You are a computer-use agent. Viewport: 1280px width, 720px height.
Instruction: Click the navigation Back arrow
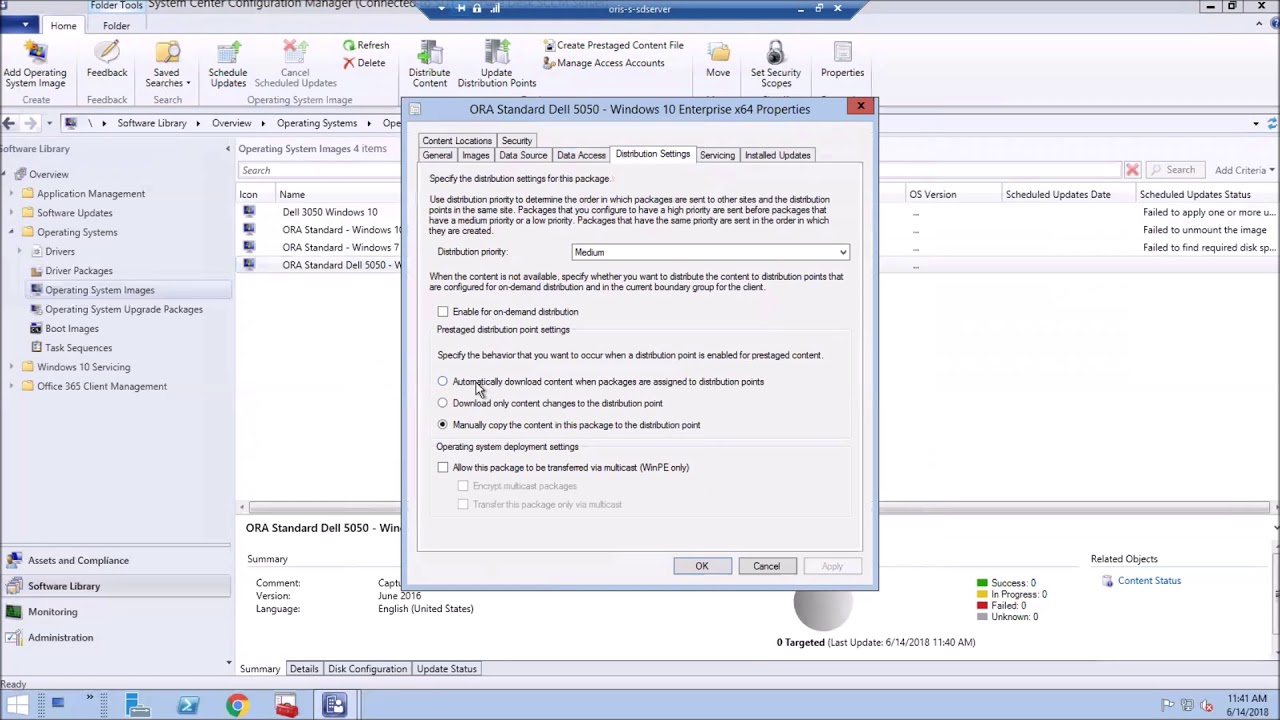coord(9,123)
